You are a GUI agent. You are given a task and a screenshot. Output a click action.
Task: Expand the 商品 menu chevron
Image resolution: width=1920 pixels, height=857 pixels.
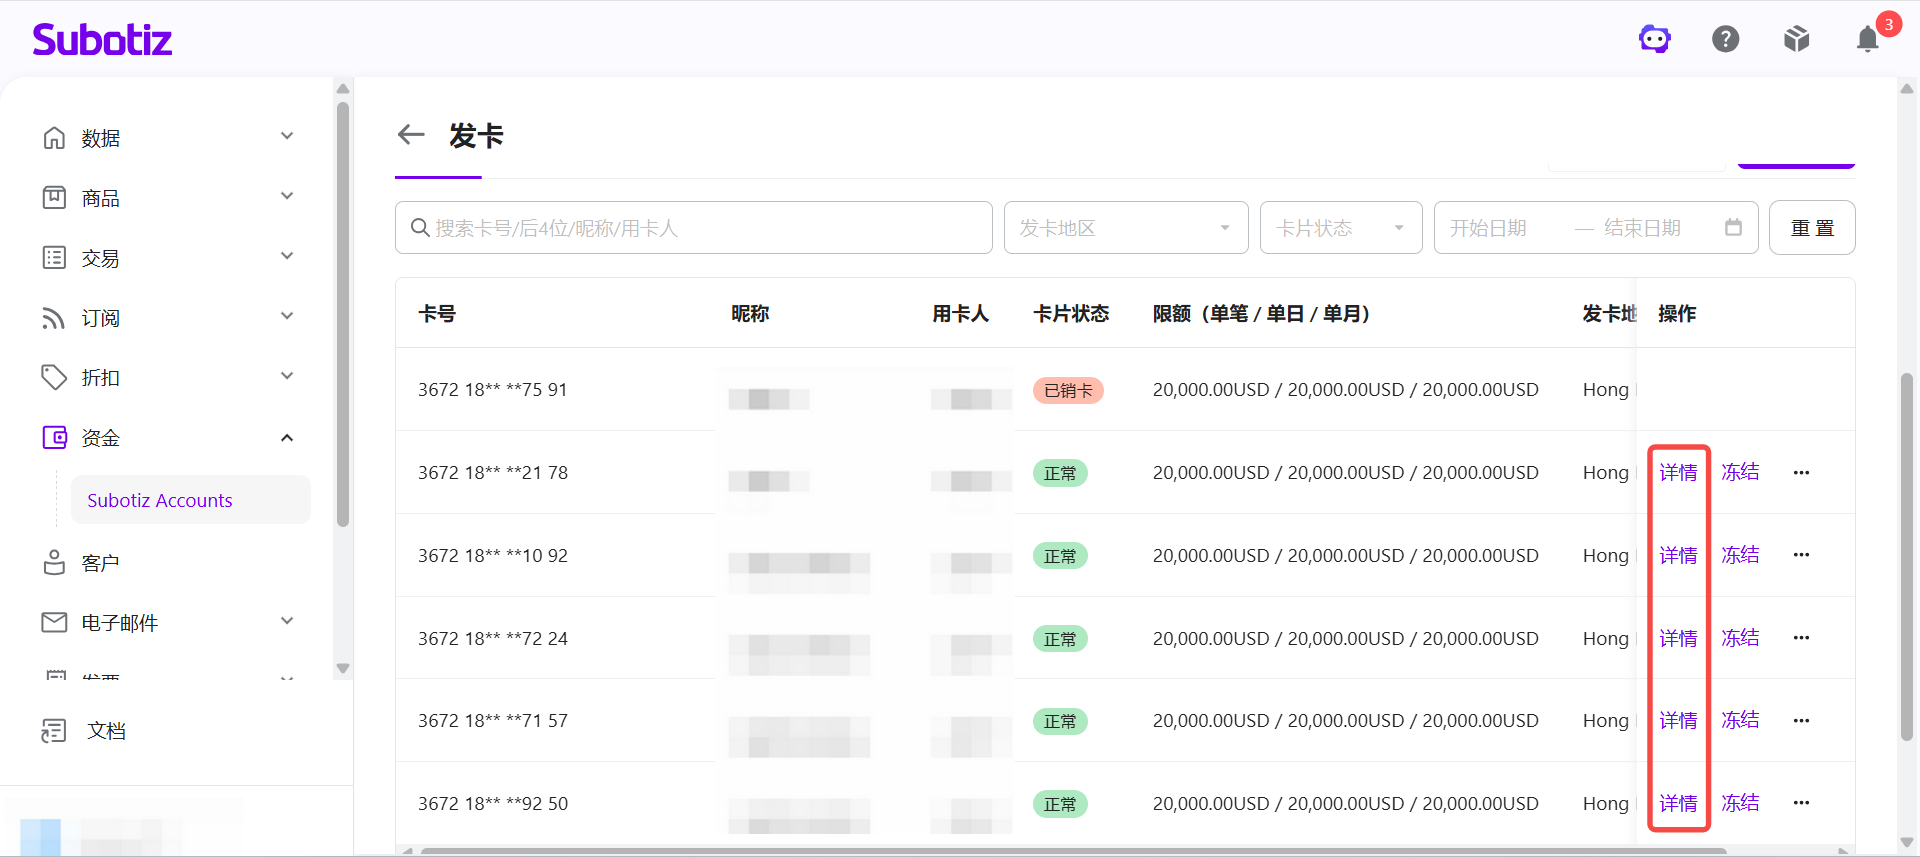(x=287, y=196)
